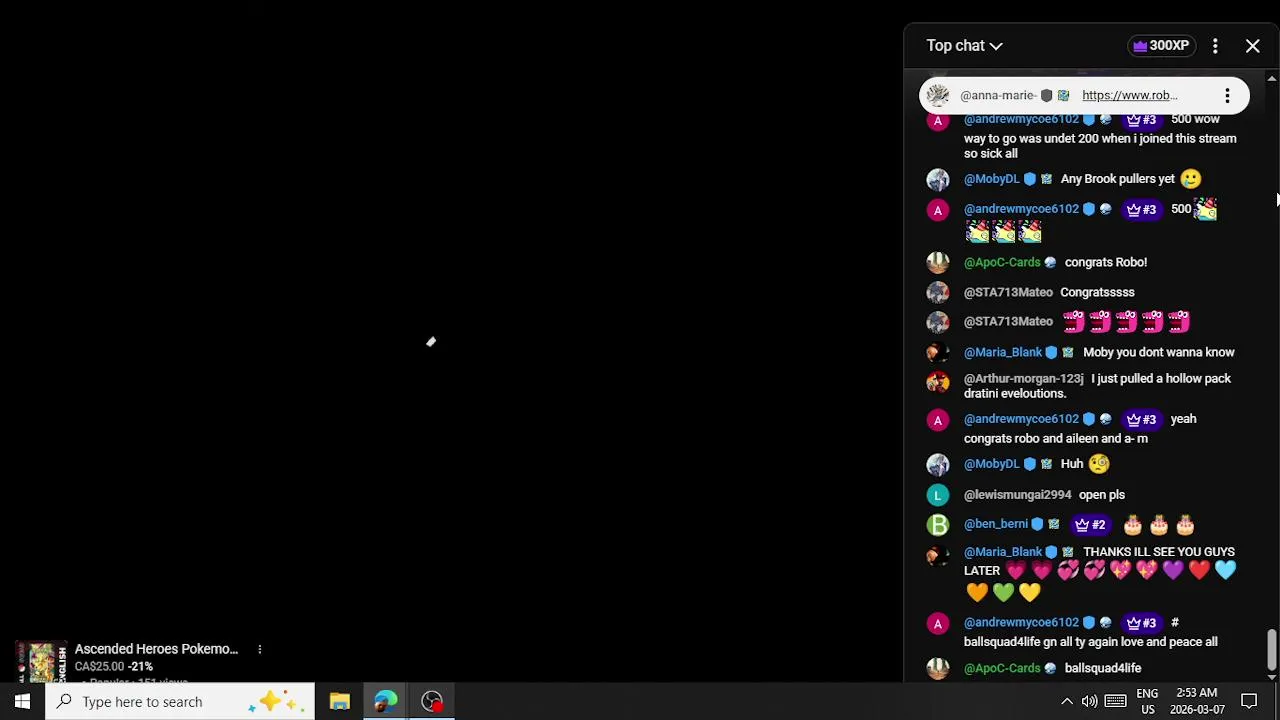This screenshot has height=720, width=1280.
Task: Open File Explorer from taskbar
Action: tap(339, 701)
